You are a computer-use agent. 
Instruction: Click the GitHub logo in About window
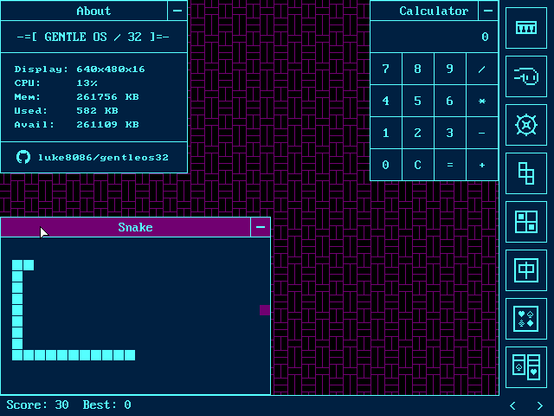[23, 157]
